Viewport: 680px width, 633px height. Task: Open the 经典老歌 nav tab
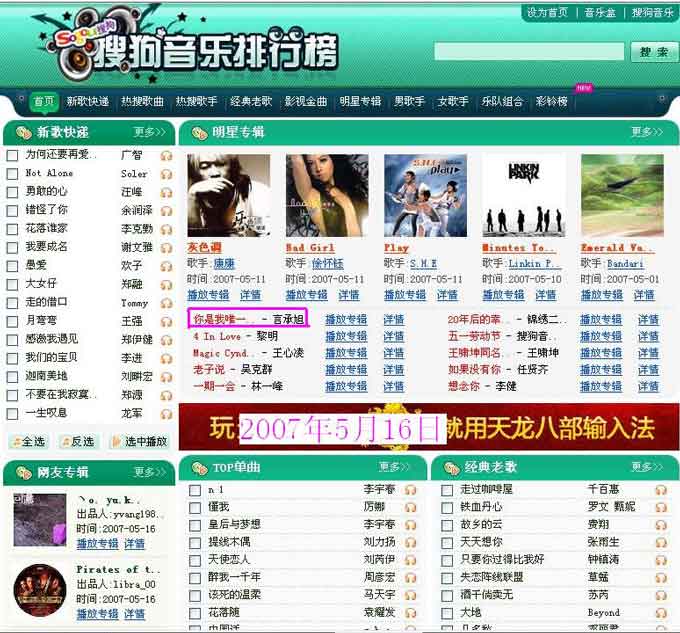[x=251, y=101]
